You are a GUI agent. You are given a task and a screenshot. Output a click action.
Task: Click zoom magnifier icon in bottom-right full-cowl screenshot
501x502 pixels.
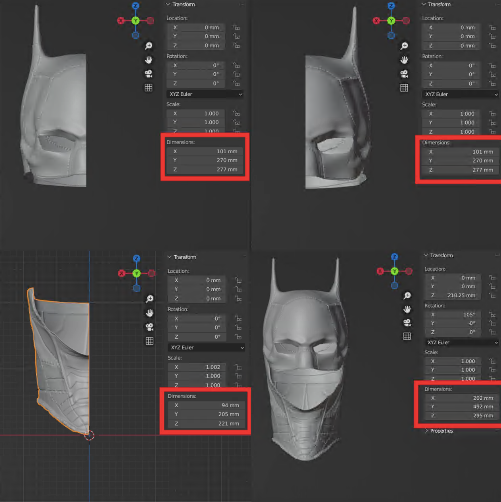(x=407, y=296)
